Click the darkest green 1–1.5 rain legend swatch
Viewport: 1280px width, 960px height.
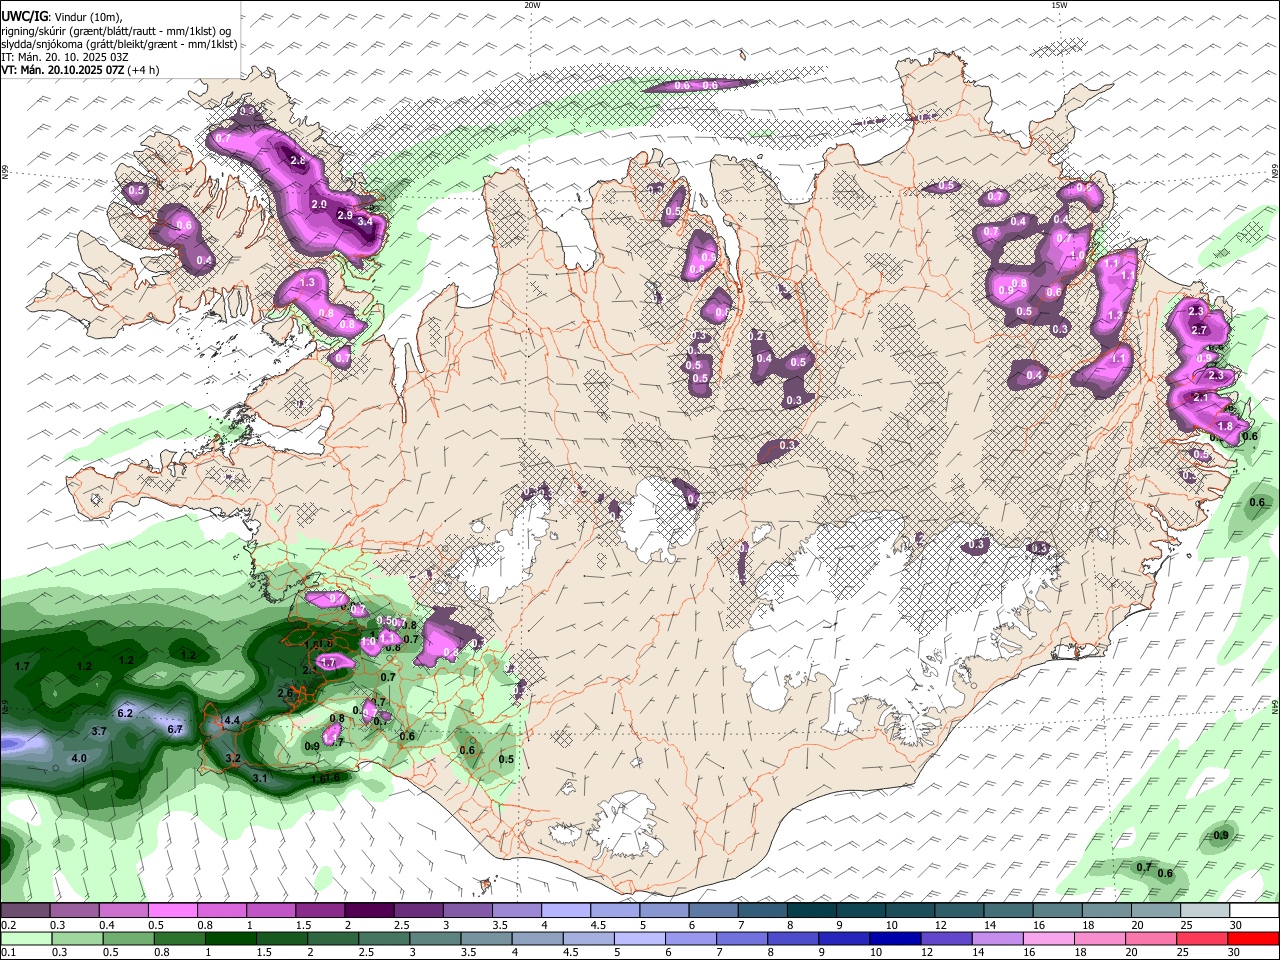[x=231, y=938]
